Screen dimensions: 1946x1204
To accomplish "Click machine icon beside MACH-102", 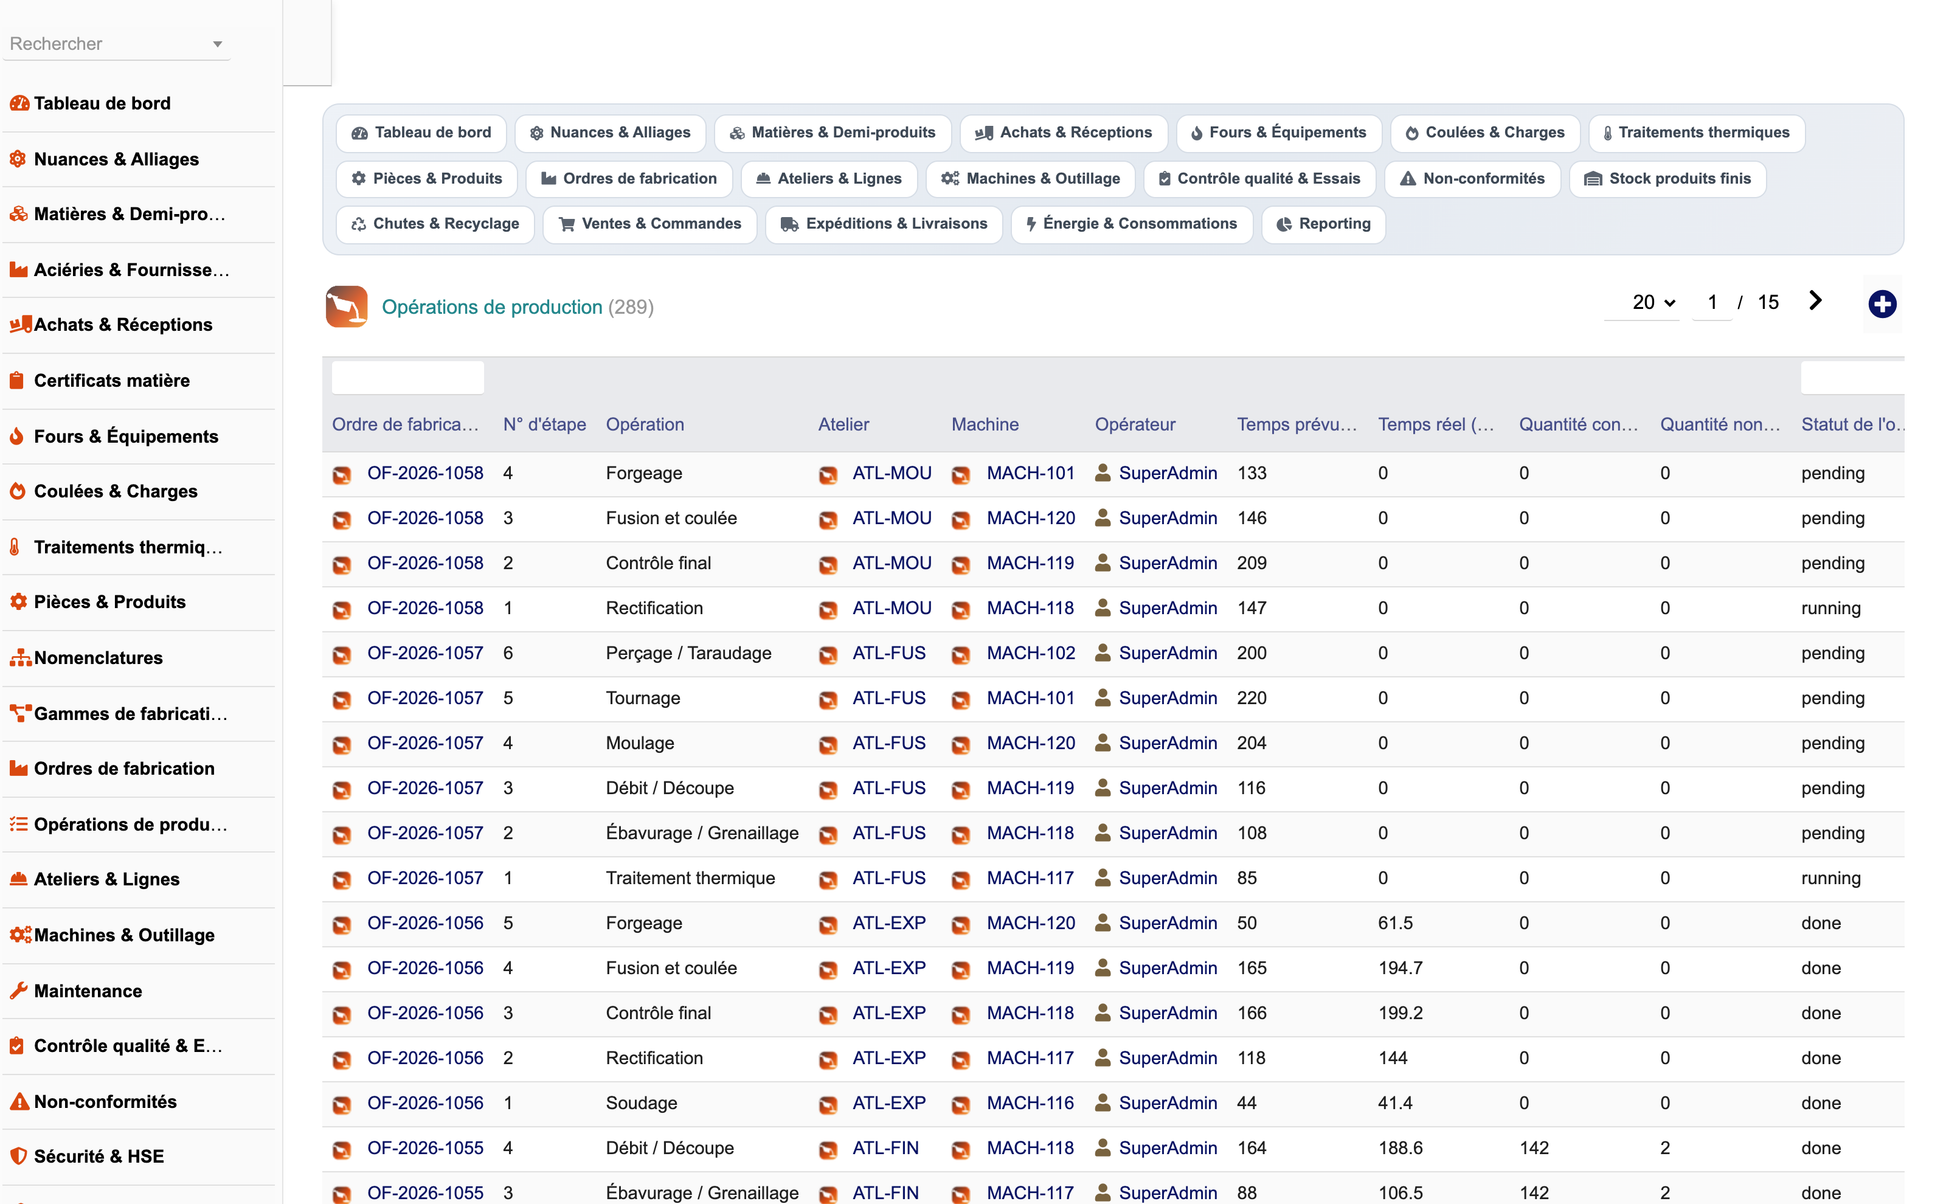I will (961, 654).
